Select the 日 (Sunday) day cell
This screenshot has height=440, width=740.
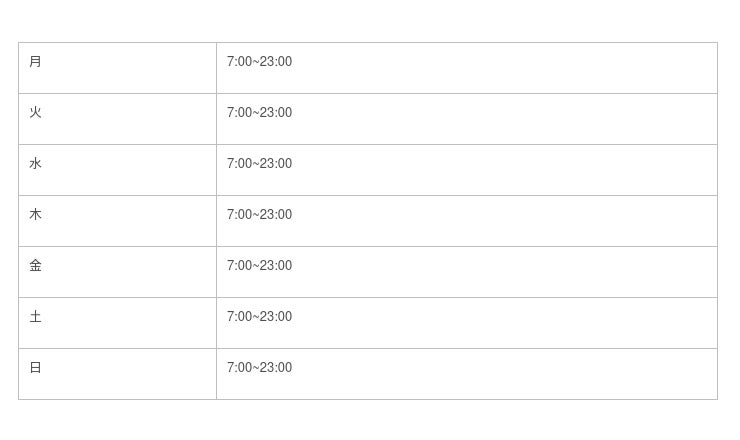[x=36, y=368]
